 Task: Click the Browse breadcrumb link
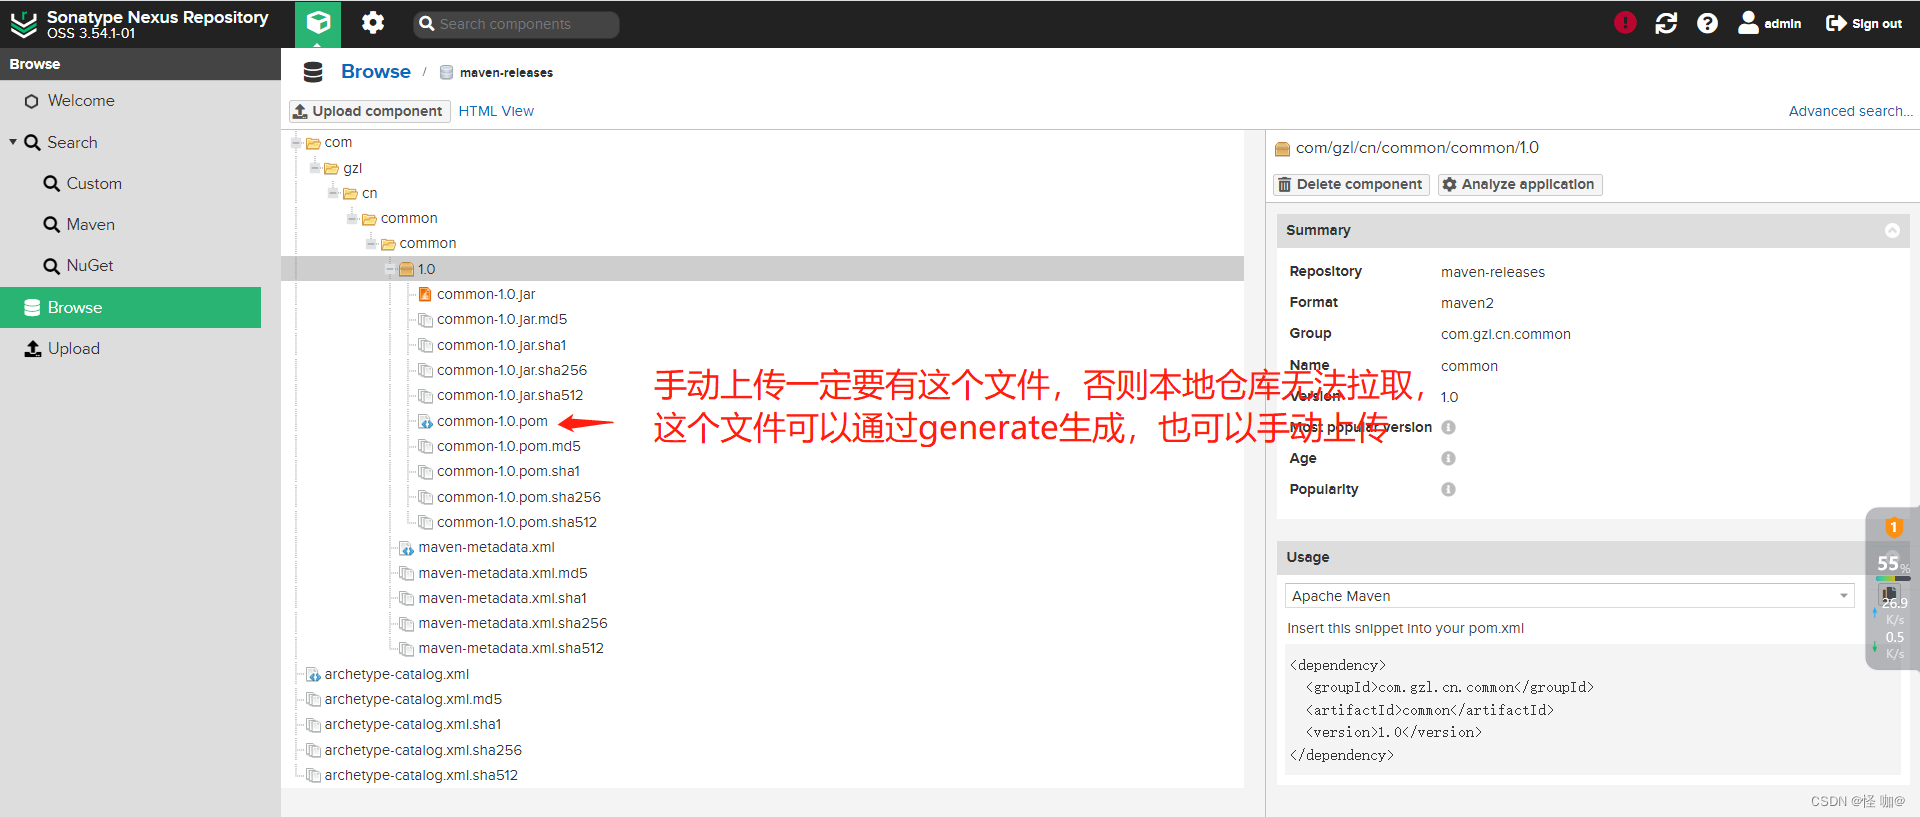[375, 72]
